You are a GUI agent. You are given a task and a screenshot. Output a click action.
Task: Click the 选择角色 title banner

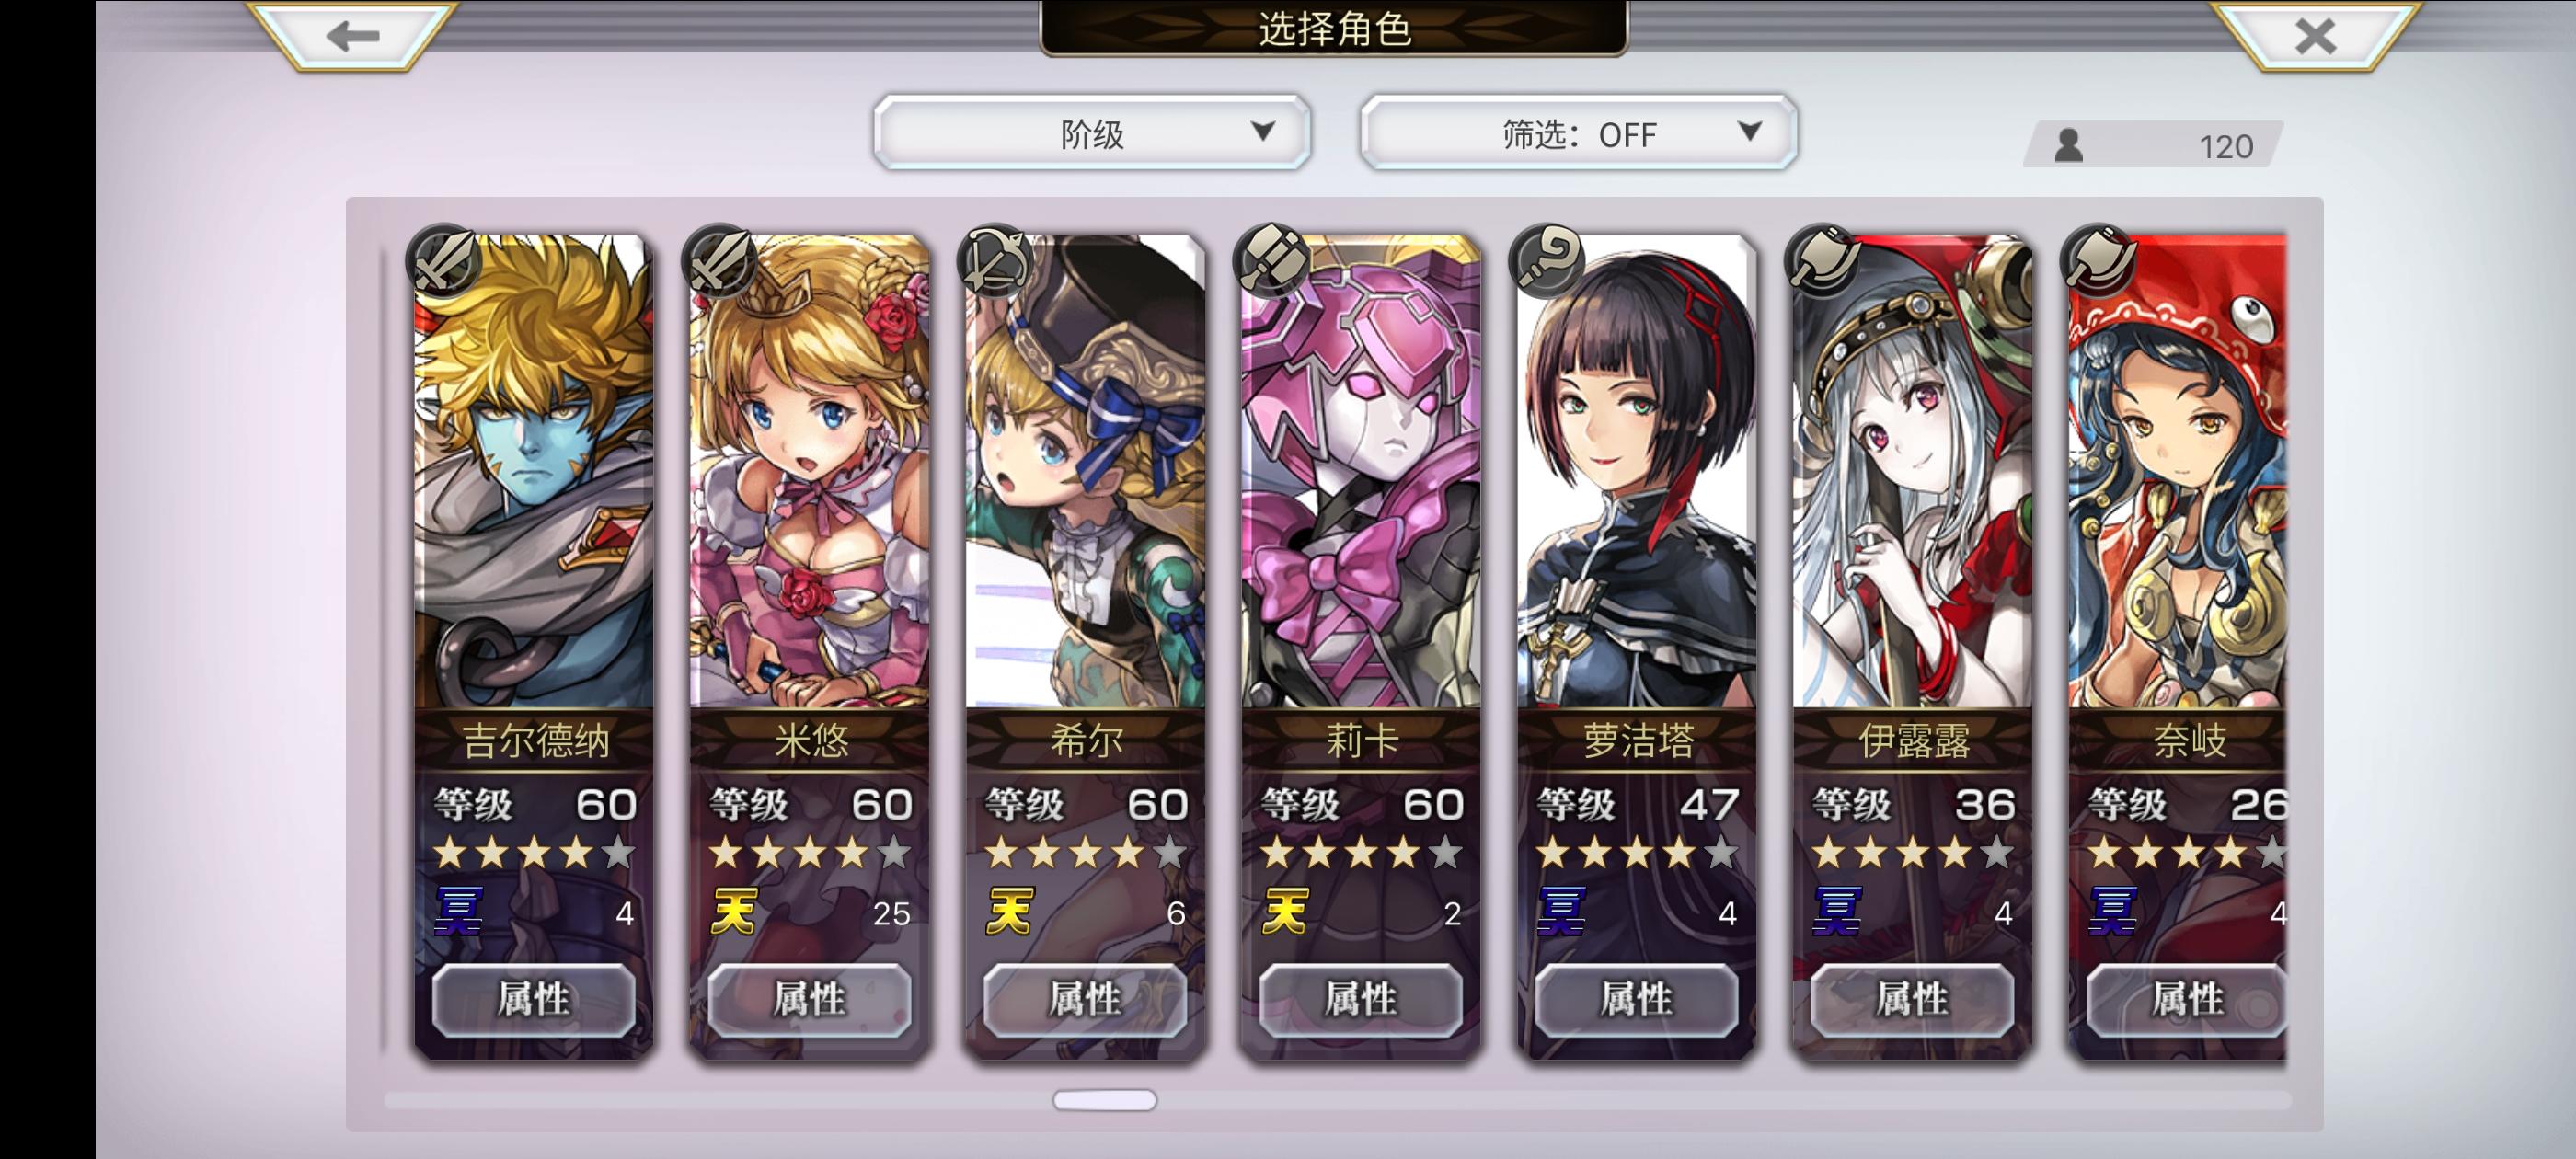pyautogui.click(x=1334, y=28)
